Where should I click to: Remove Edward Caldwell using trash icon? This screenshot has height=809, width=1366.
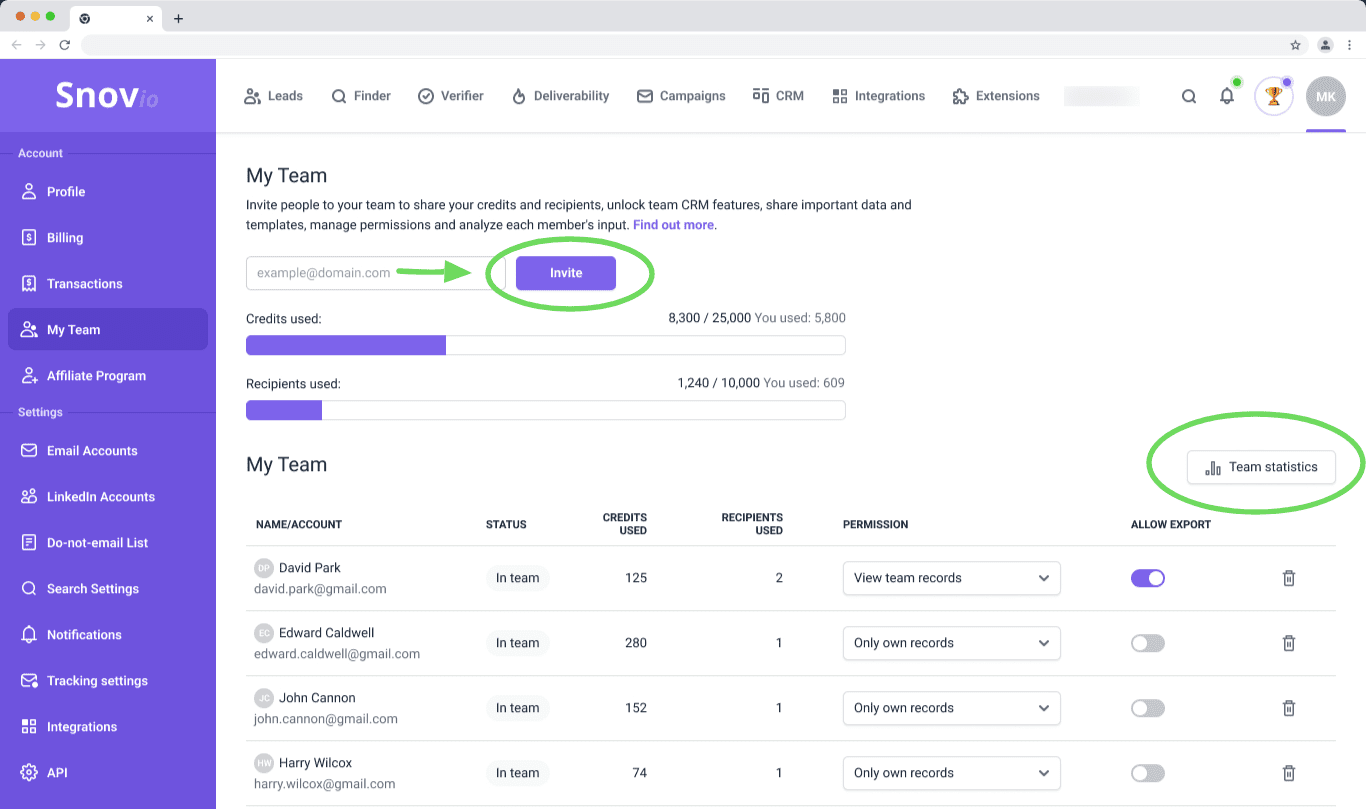coord(1289,643)
